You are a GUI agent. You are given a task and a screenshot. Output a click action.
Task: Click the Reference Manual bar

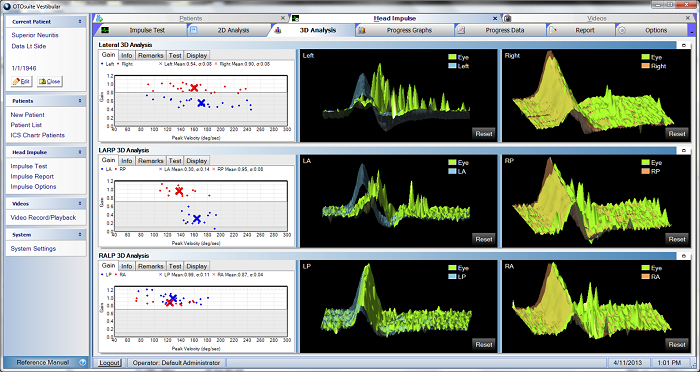(x=46, y=363)
